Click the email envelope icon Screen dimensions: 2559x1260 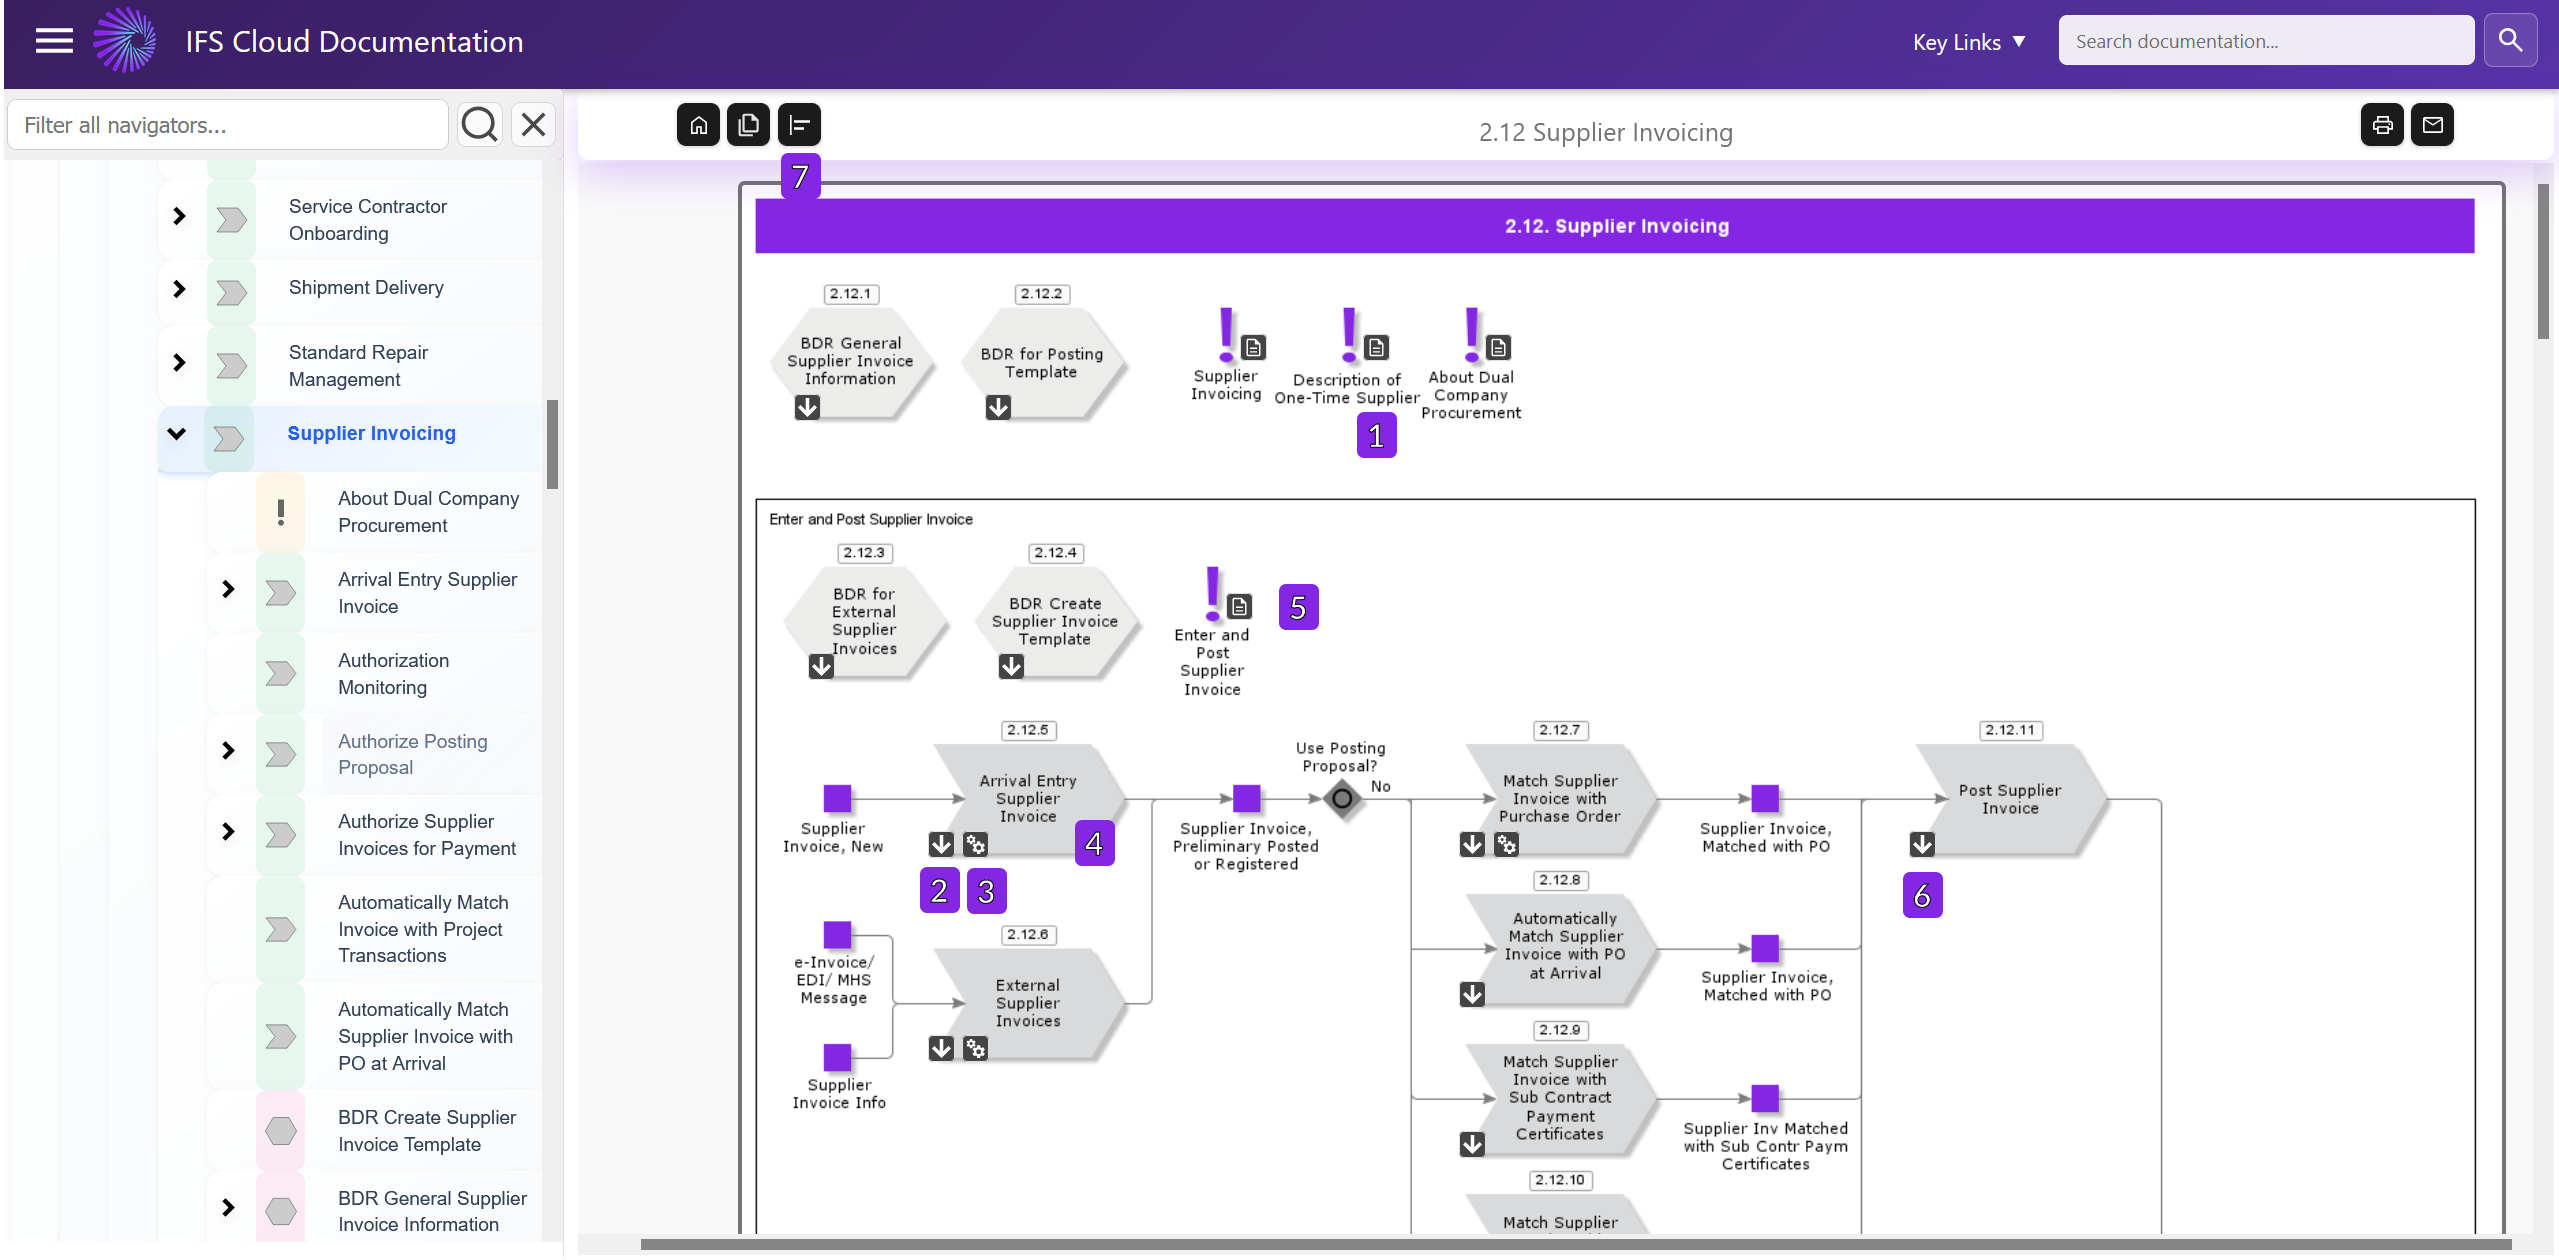pyautogui.click(x=2432, y=125)
